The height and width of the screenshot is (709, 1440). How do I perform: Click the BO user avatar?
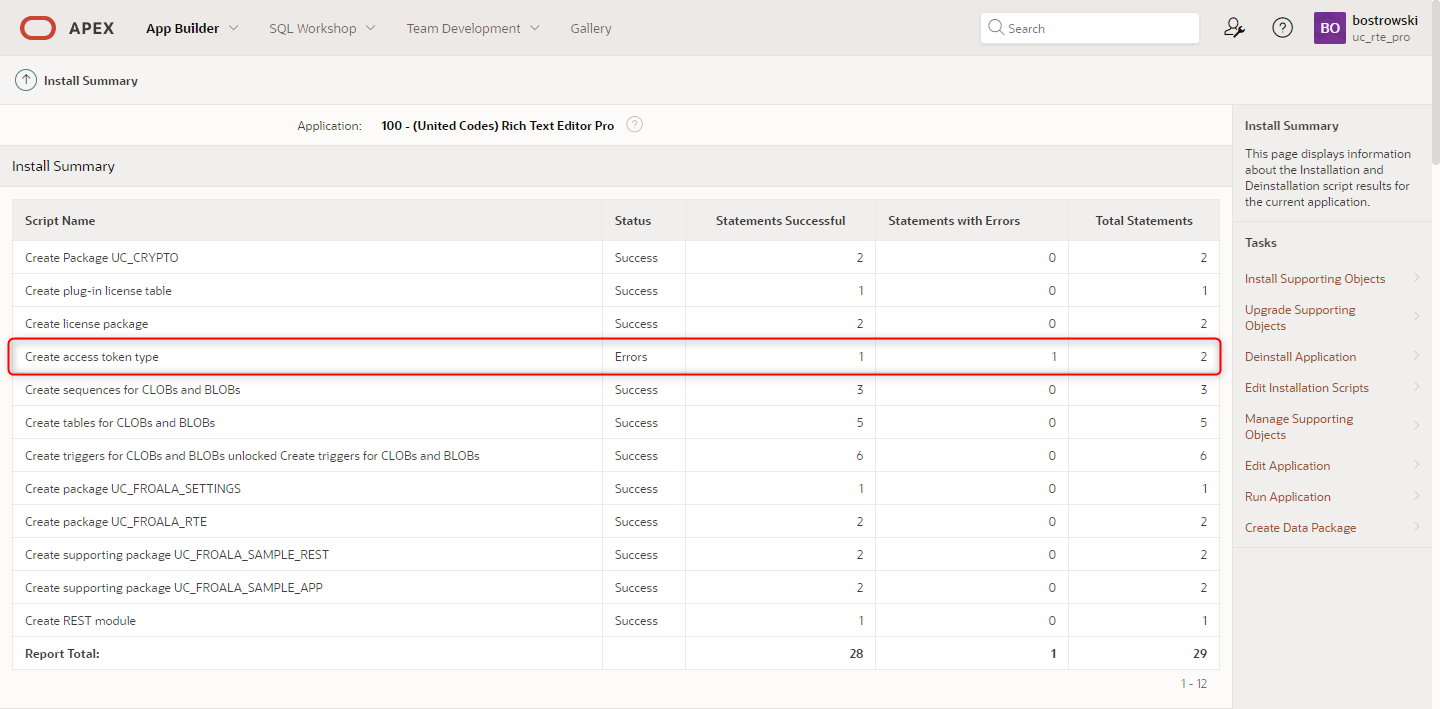coord(1330,28)
